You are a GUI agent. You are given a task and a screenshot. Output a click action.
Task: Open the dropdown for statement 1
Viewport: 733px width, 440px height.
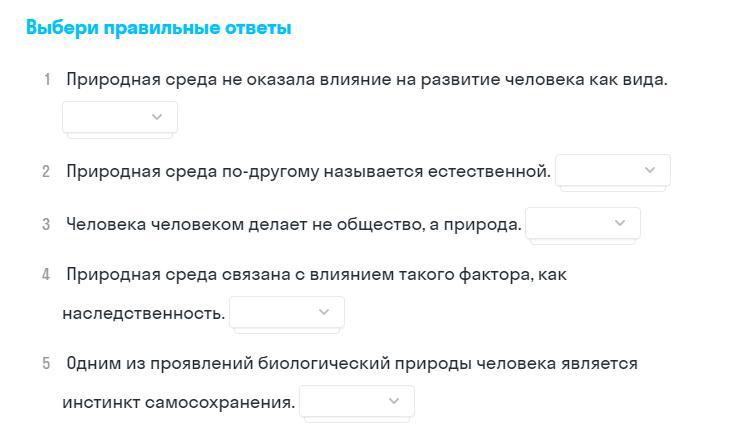(x=119, y=117)
